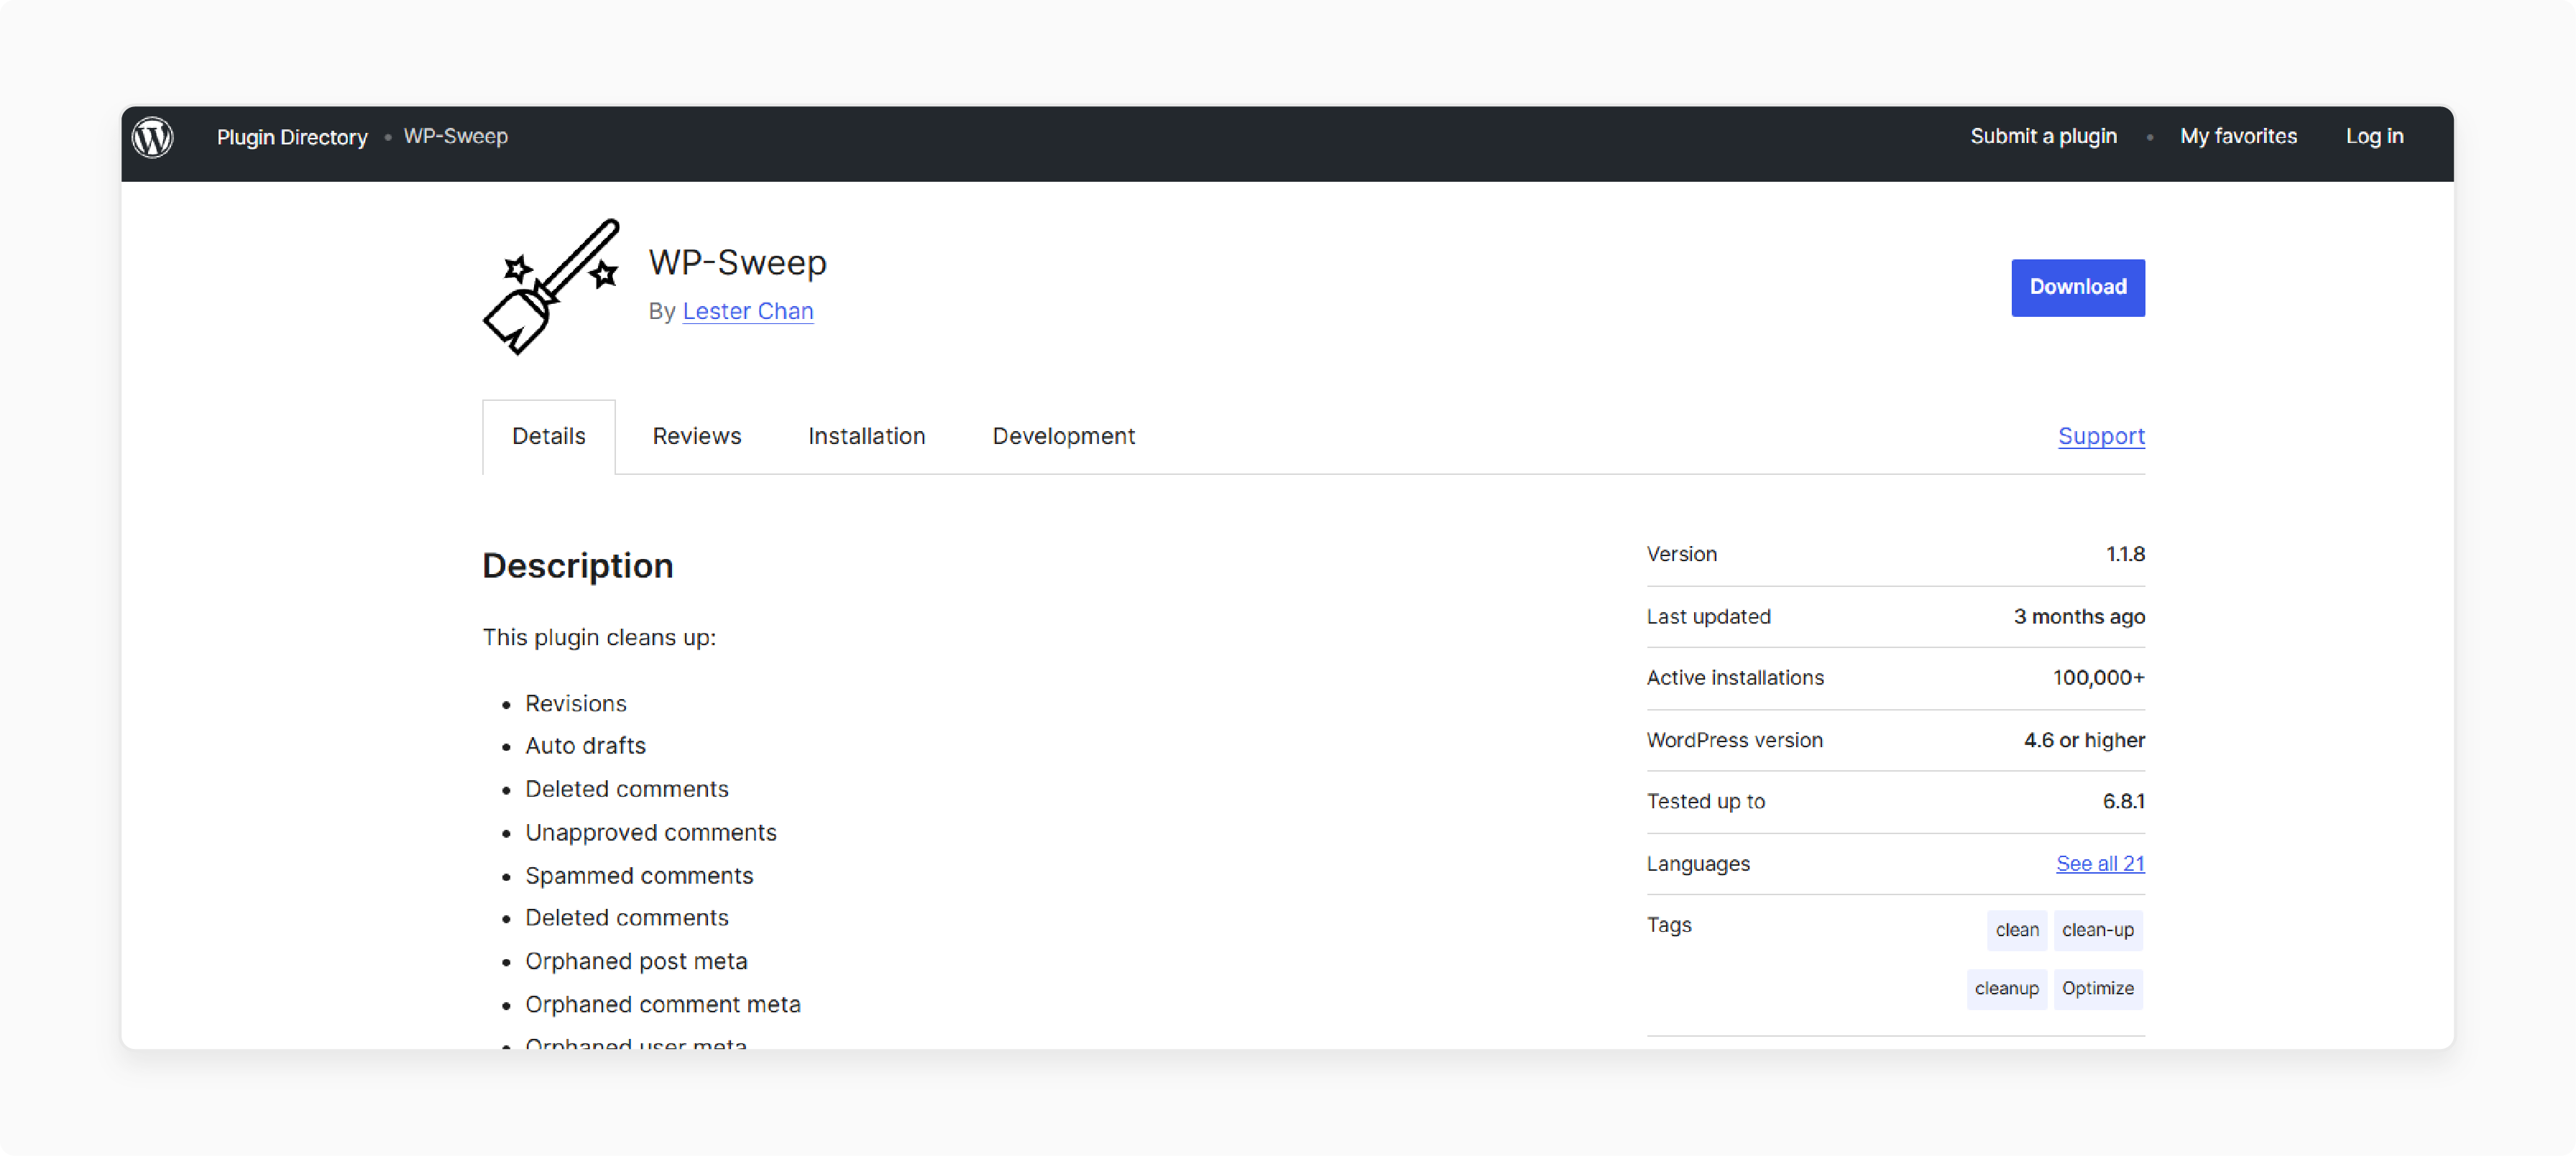Click the WP-Sweep breadcrumb text
Viewport: 2576px width, 1156px height.
click(x=455, y=136)
